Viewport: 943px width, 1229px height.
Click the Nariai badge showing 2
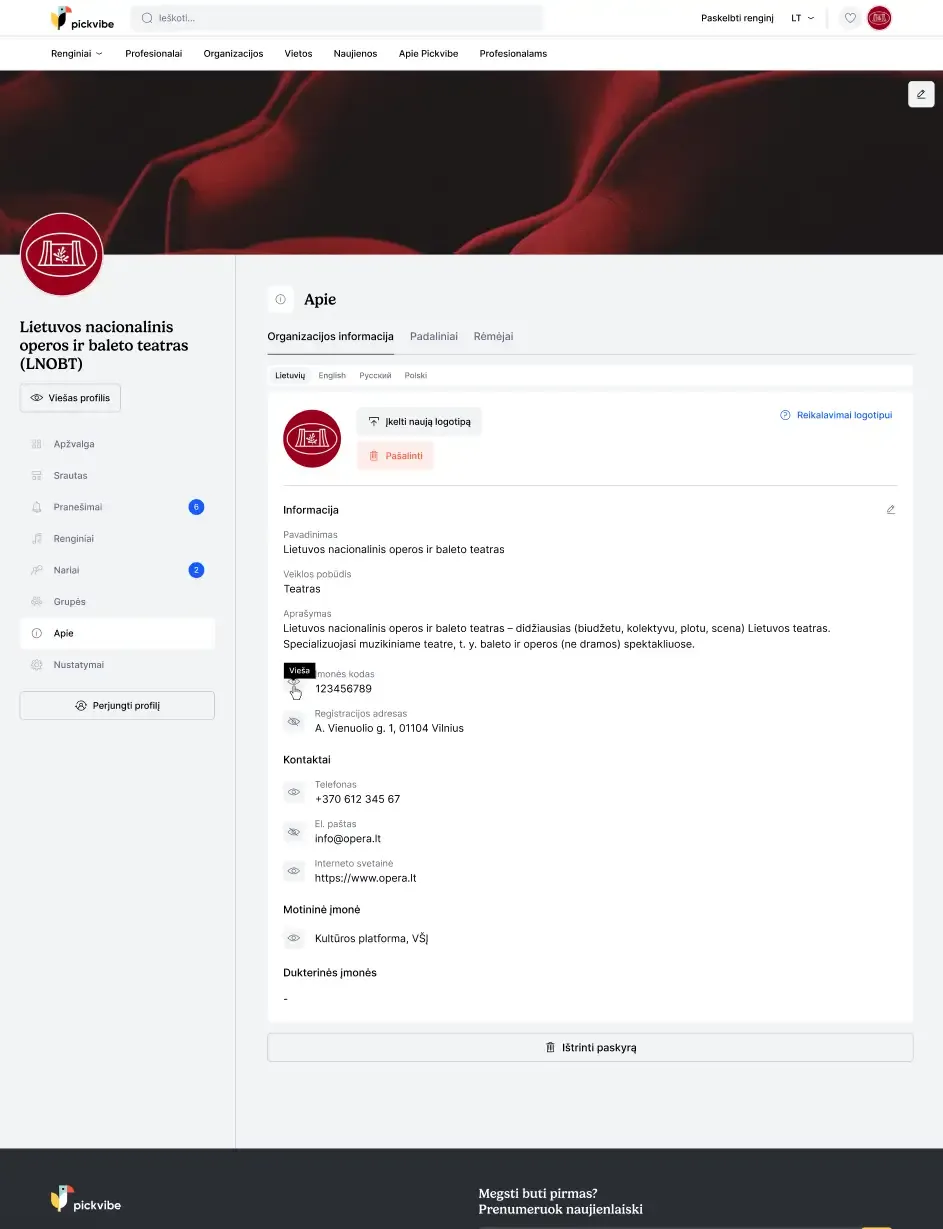point(196,570)
